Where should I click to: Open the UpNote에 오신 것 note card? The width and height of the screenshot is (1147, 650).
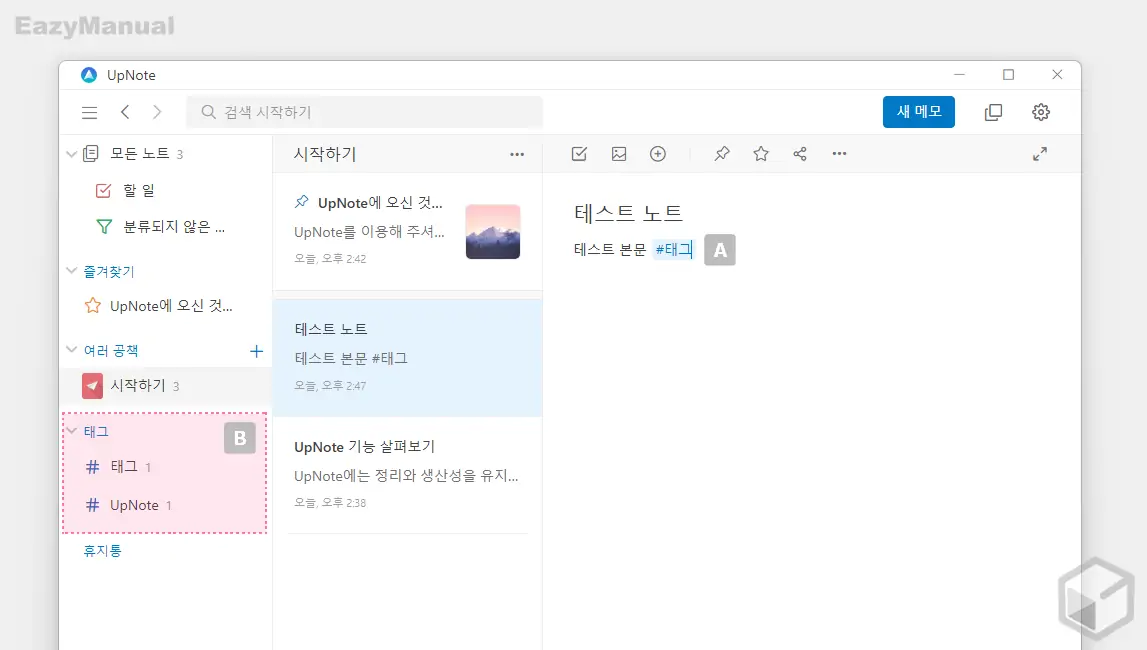407,230
